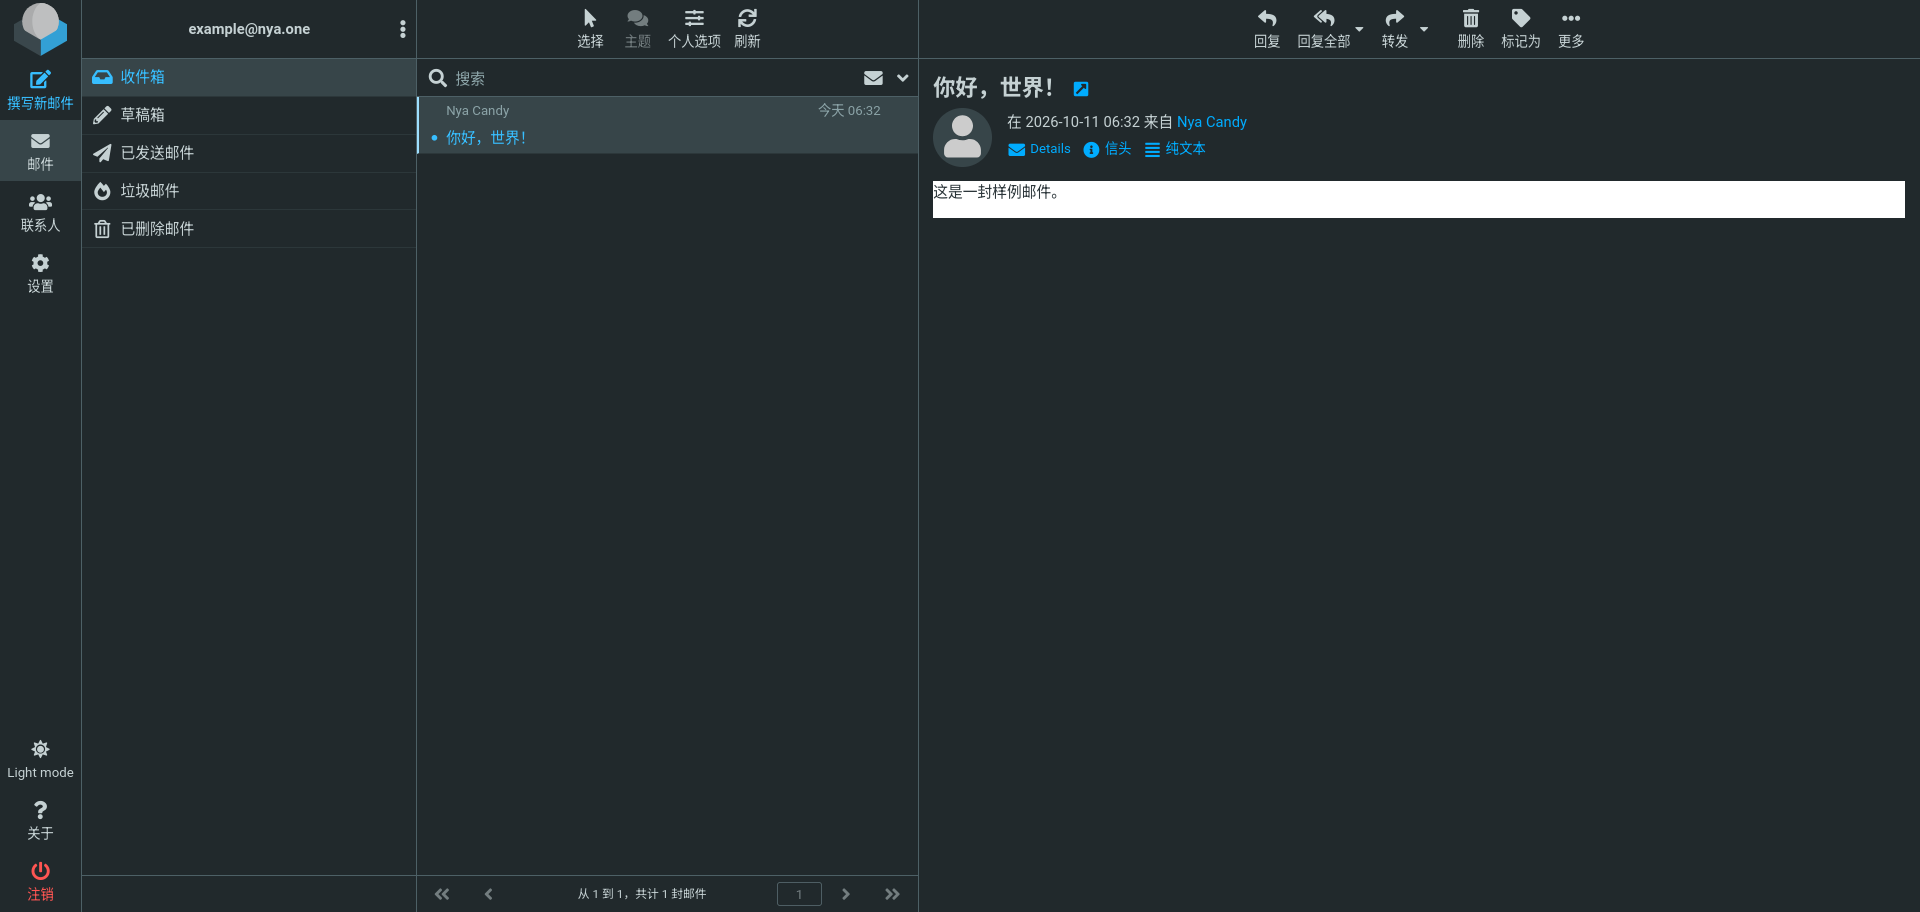
Task: Open the Deleted mail folder
Action: tap(249, 229)
